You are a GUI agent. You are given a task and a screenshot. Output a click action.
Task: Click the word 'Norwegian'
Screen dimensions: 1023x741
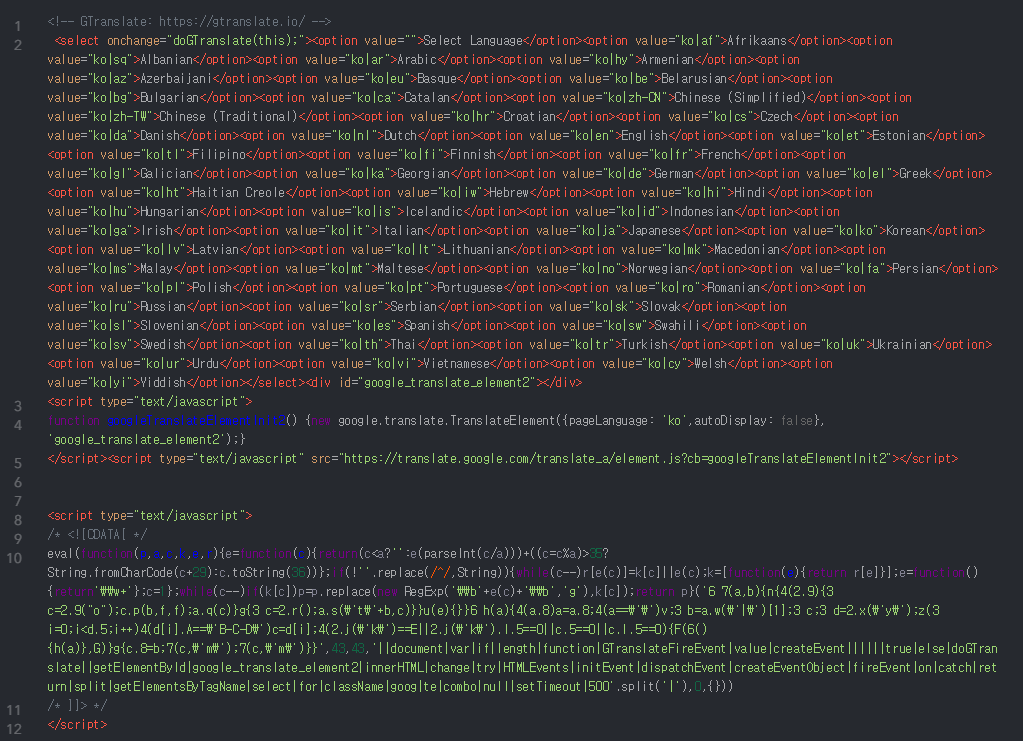pos(658,268)
